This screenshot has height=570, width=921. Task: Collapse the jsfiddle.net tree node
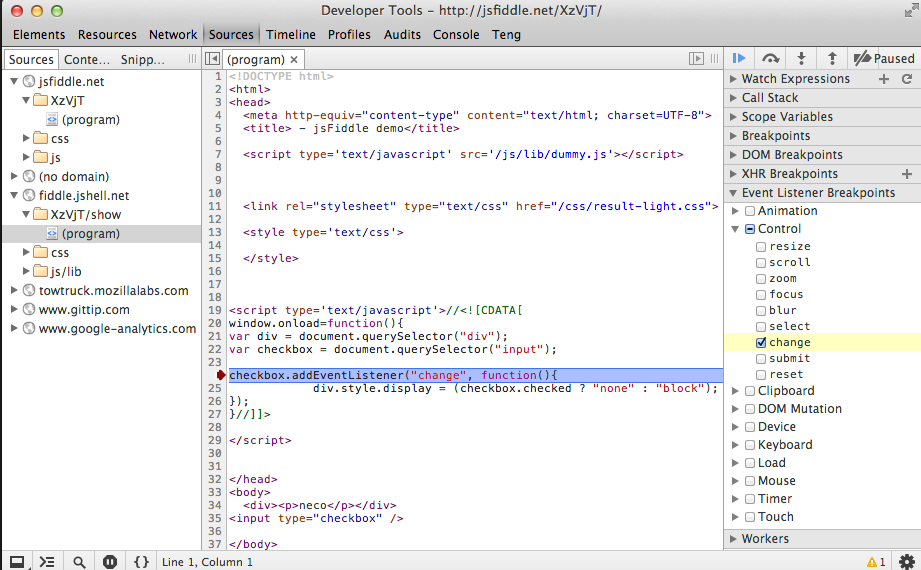14,81
